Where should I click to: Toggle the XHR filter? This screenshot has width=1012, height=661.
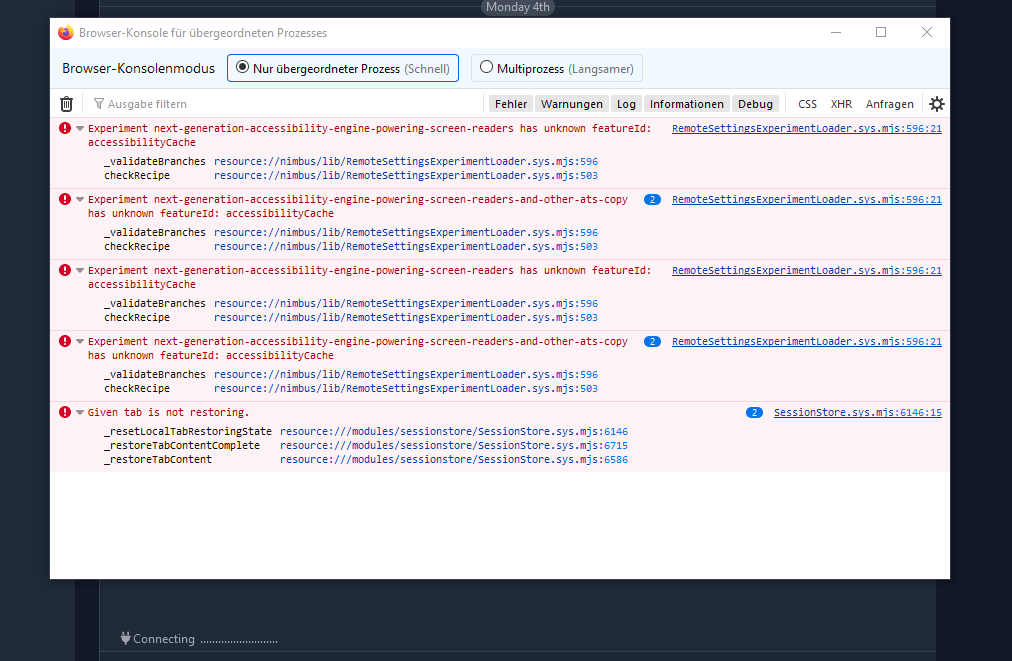pos(841,104)
